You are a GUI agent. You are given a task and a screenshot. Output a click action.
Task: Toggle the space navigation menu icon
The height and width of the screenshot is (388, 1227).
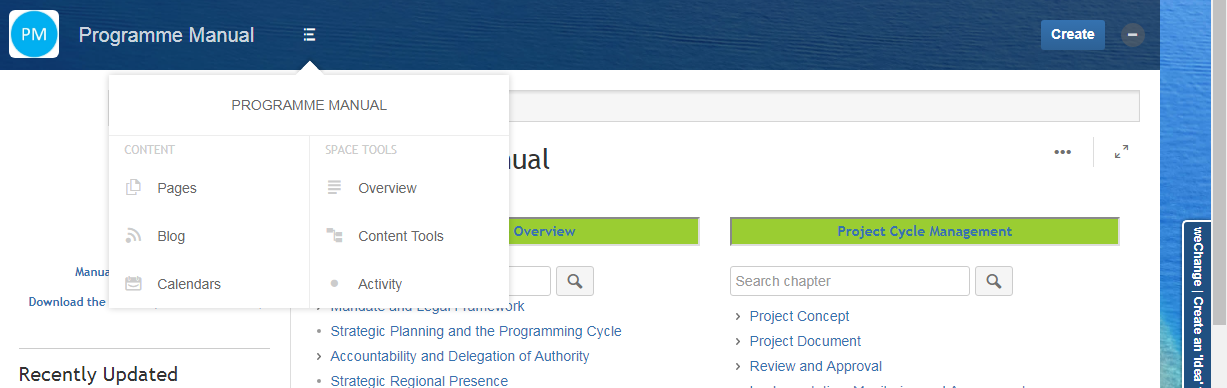coord(309,35)
